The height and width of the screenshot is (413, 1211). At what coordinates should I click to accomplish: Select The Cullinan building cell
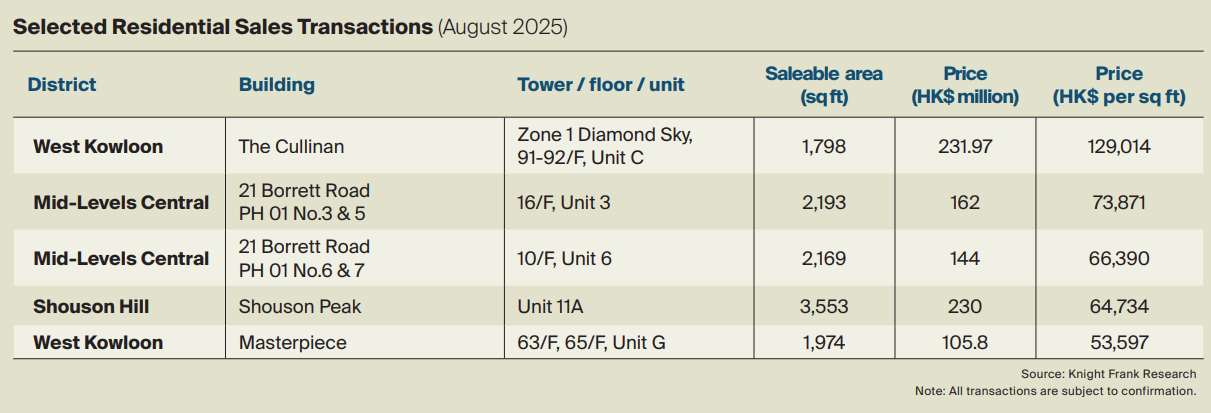(x=291, y=147)
